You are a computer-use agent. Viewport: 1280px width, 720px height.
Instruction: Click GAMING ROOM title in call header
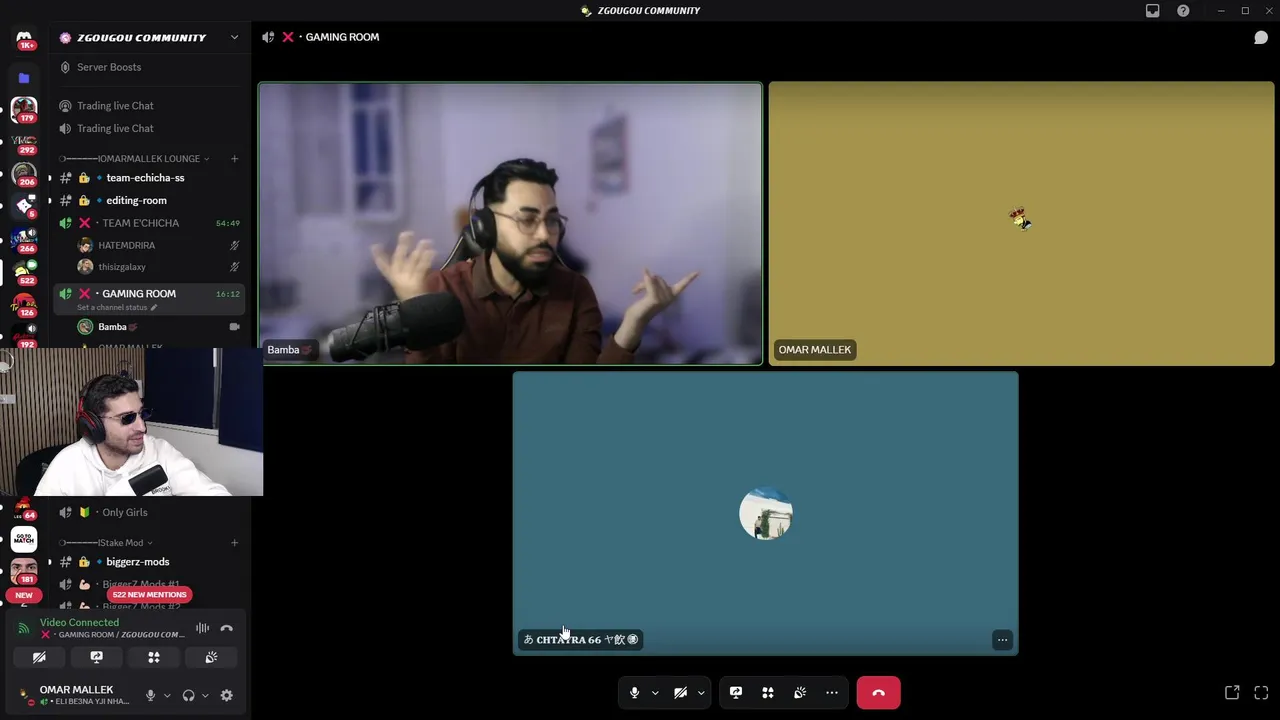click(342, 37)
